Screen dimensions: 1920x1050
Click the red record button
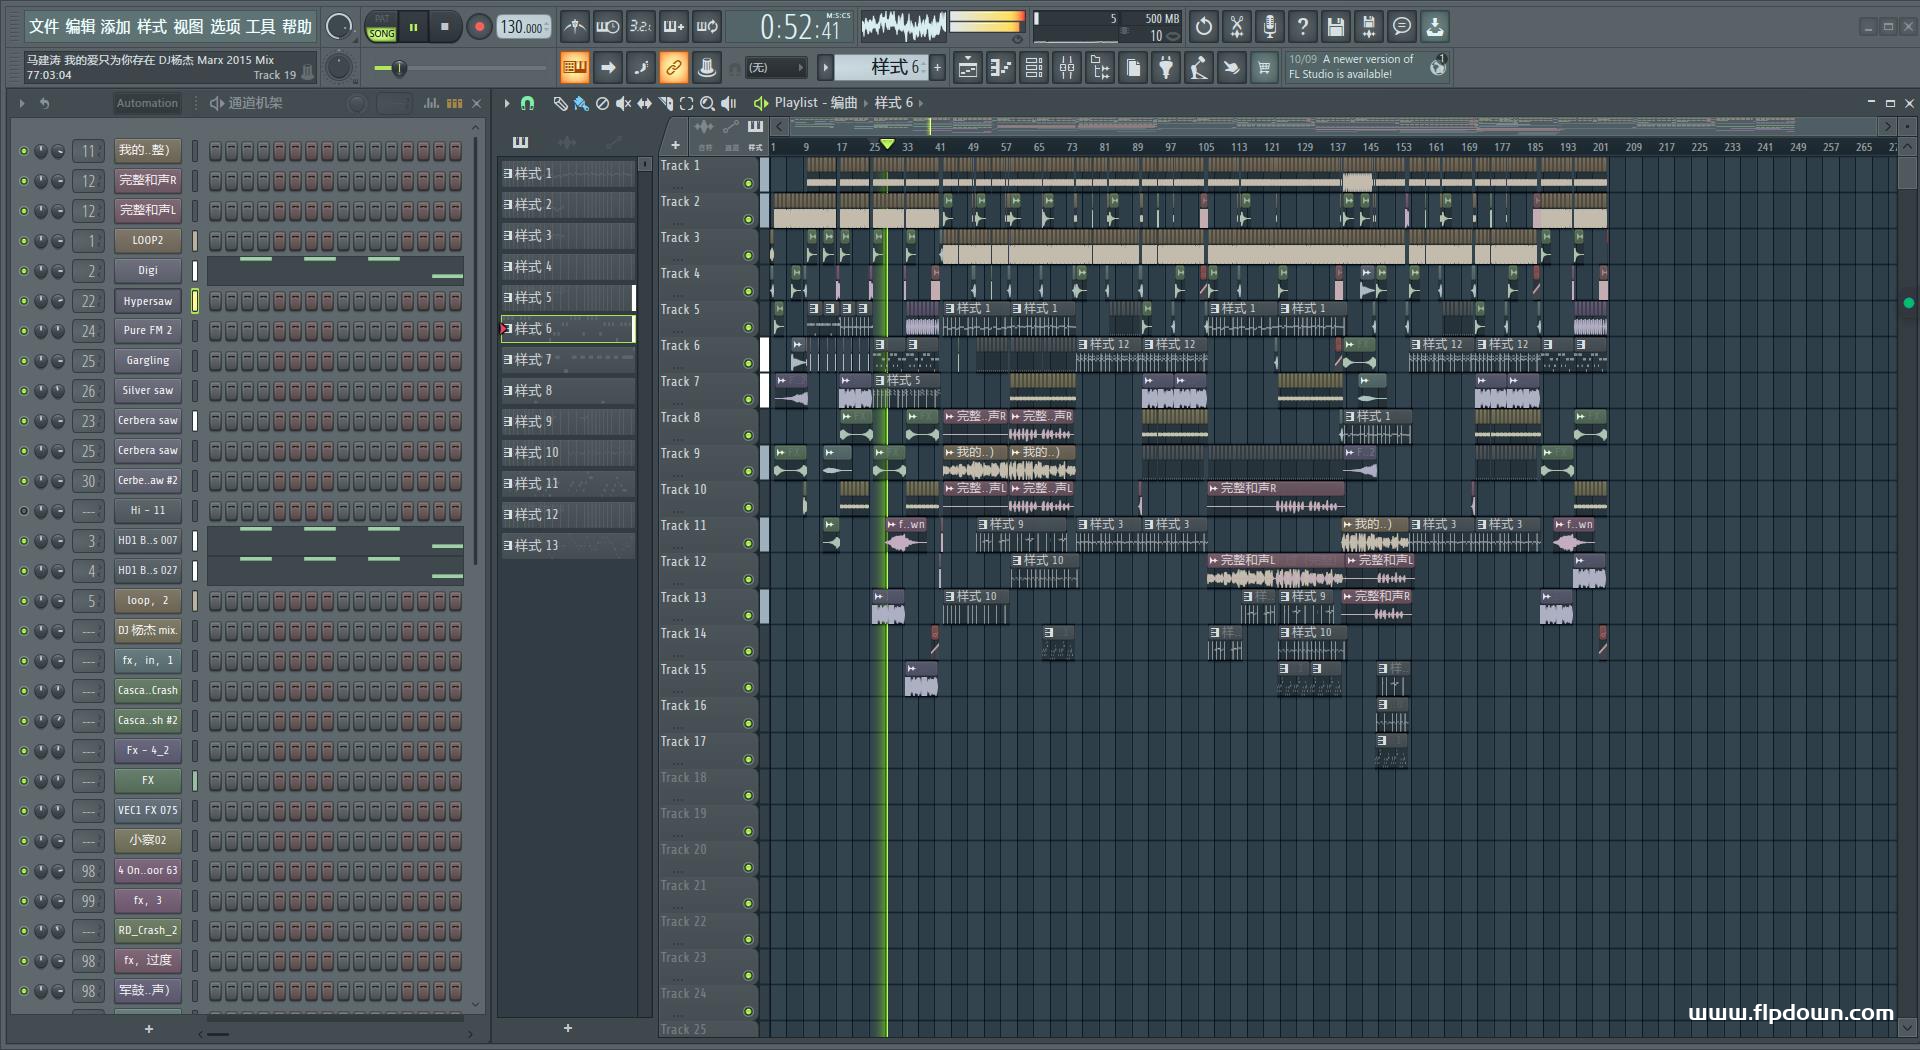pyautogui.click(x=479, y=27)
